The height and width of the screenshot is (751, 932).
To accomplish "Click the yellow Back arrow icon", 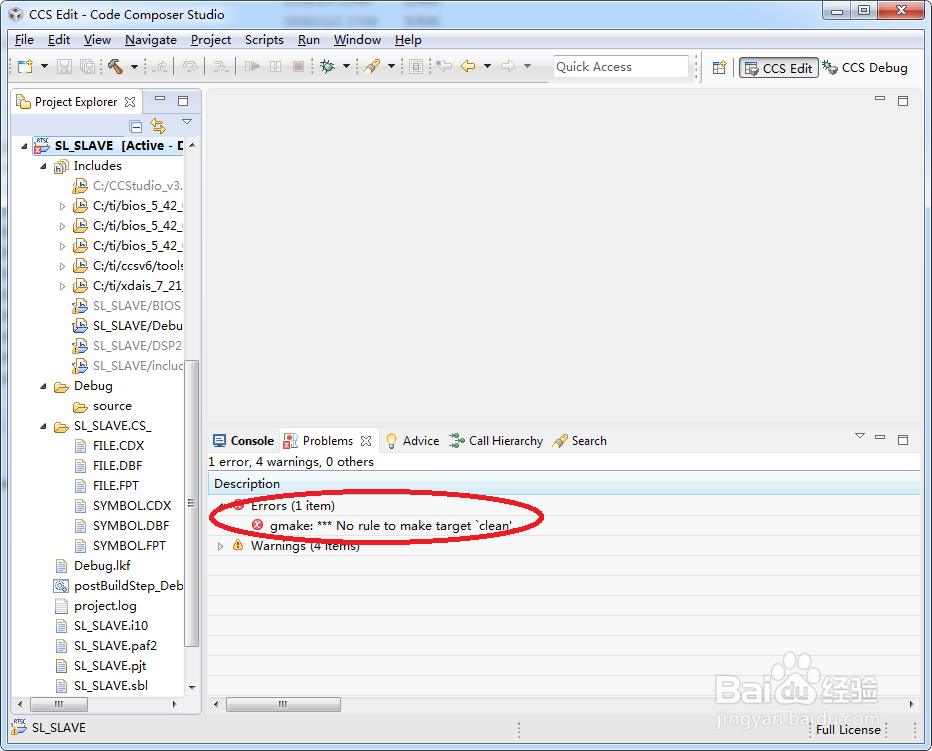I will click(x=468, y=66).
